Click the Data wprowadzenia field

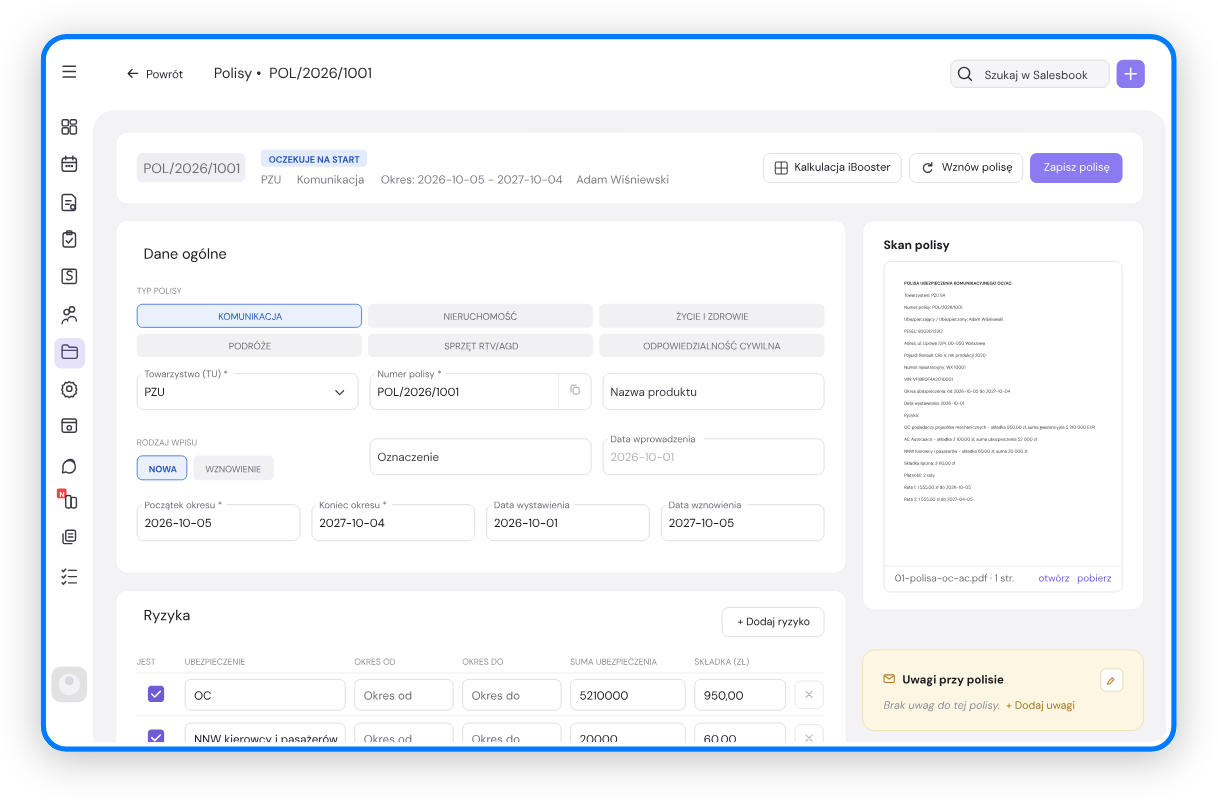click(x=713, y=456)
